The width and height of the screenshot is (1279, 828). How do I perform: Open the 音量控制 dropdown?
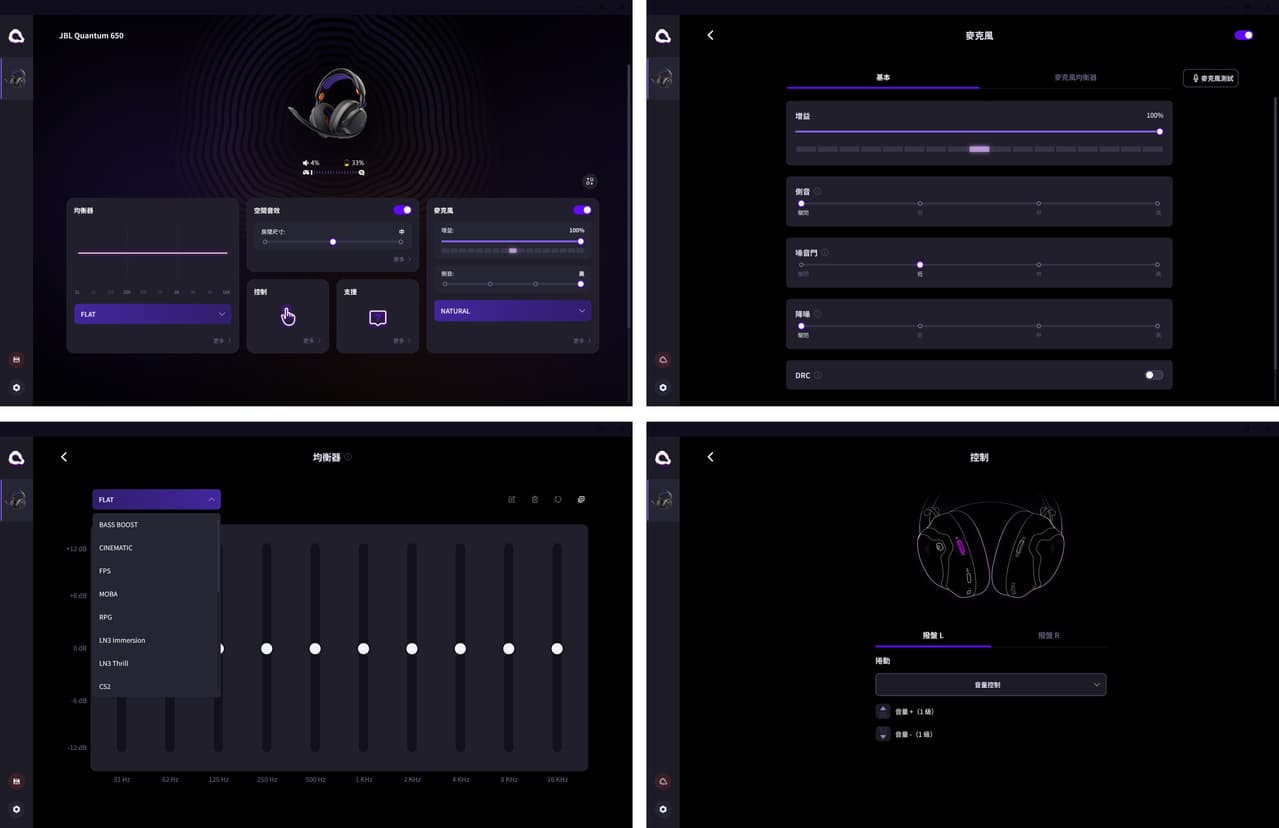tap(990, 685)
